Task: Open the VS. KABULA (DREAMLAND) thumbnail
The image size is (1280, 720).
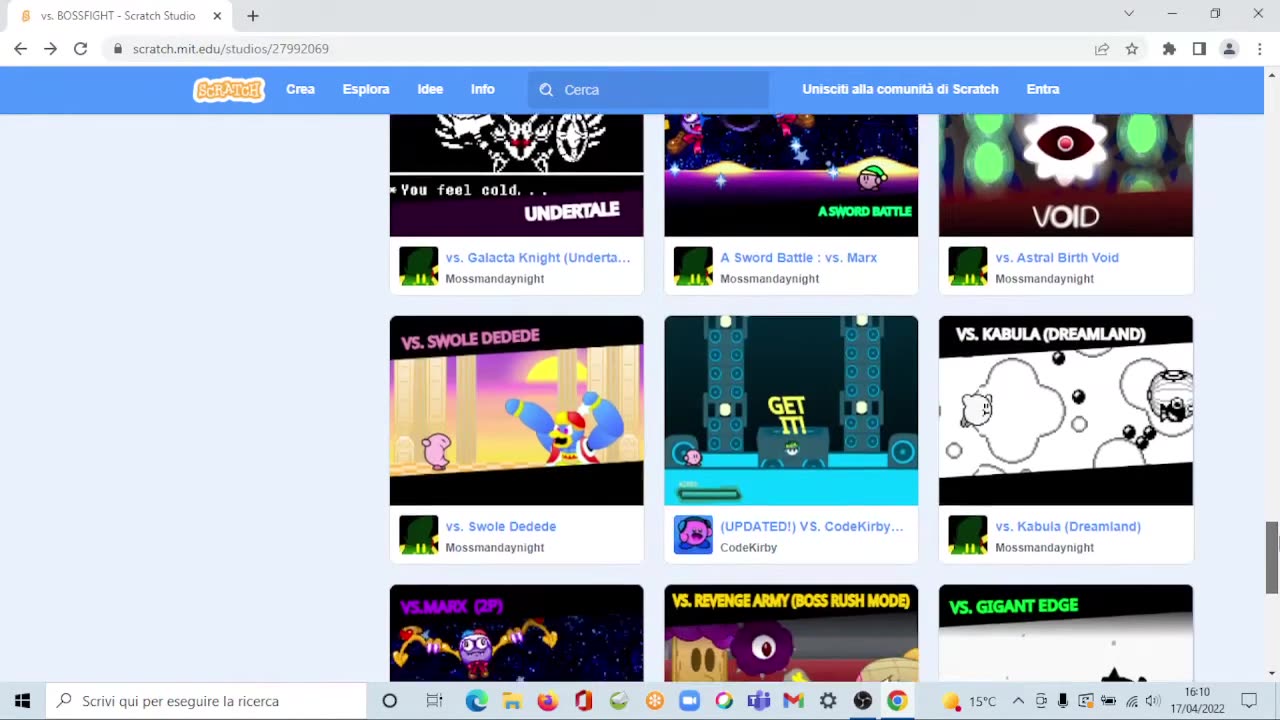Action: [x=1066, y=411]
